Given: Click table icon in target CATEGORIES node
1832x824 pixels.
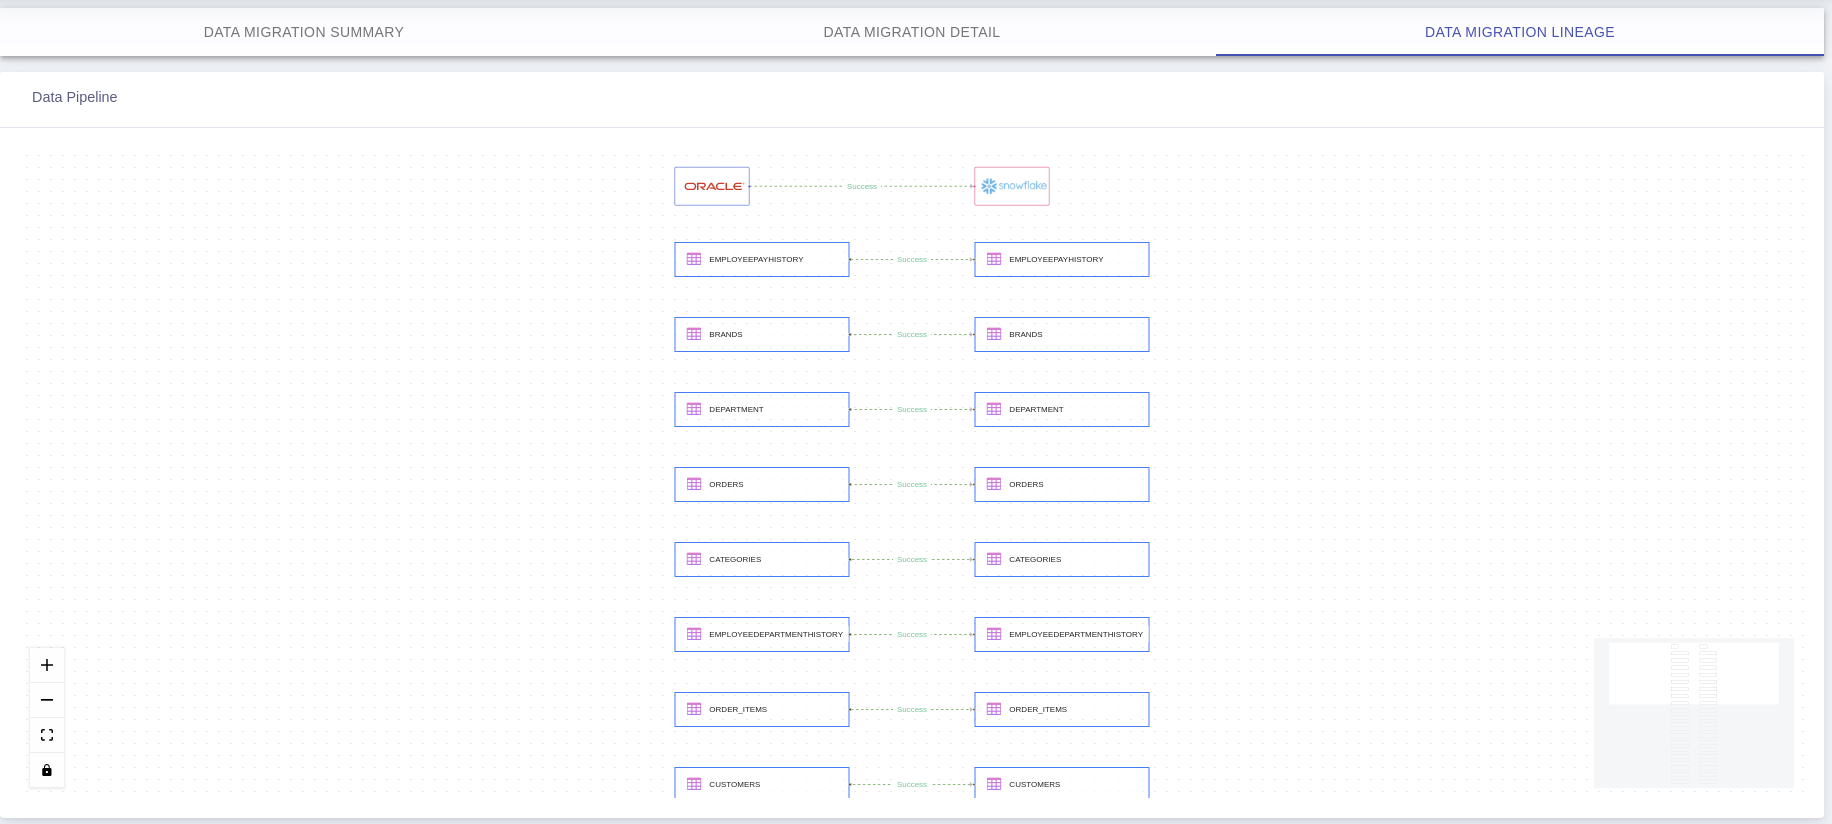Looking at the screenshot, I should 994,559.
